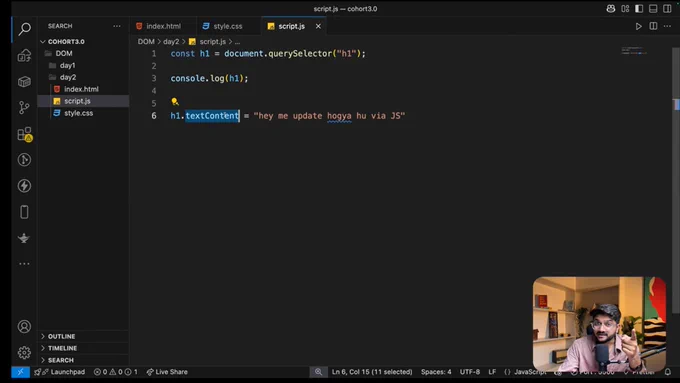680x383 pixels.
Task: Change indentation Spaces: 4
Action: (436, 372)
